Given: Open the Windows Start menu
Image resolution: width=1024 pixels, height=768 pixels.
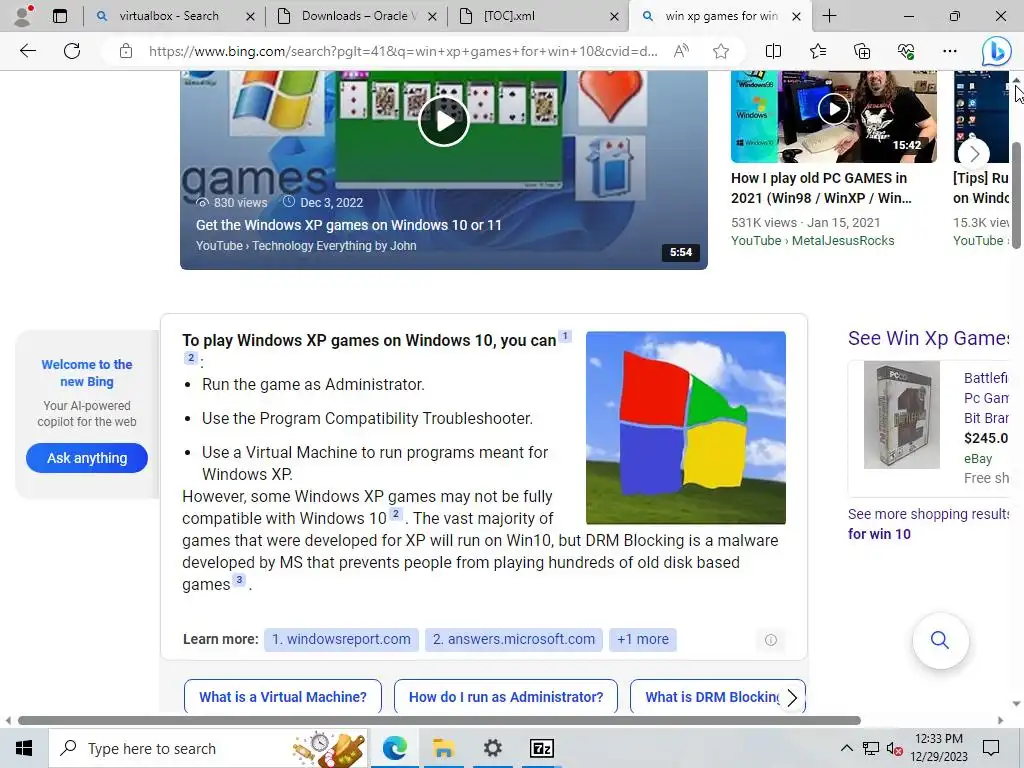Looking at the screenshot, I should [x=24, y=748].
